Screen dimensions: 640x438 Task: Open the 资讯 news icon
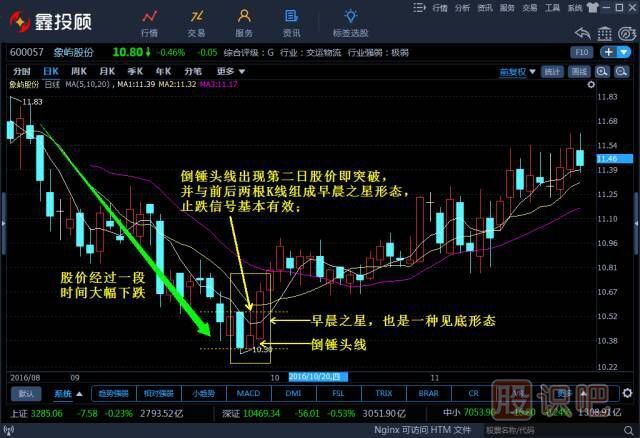(292, 21)
